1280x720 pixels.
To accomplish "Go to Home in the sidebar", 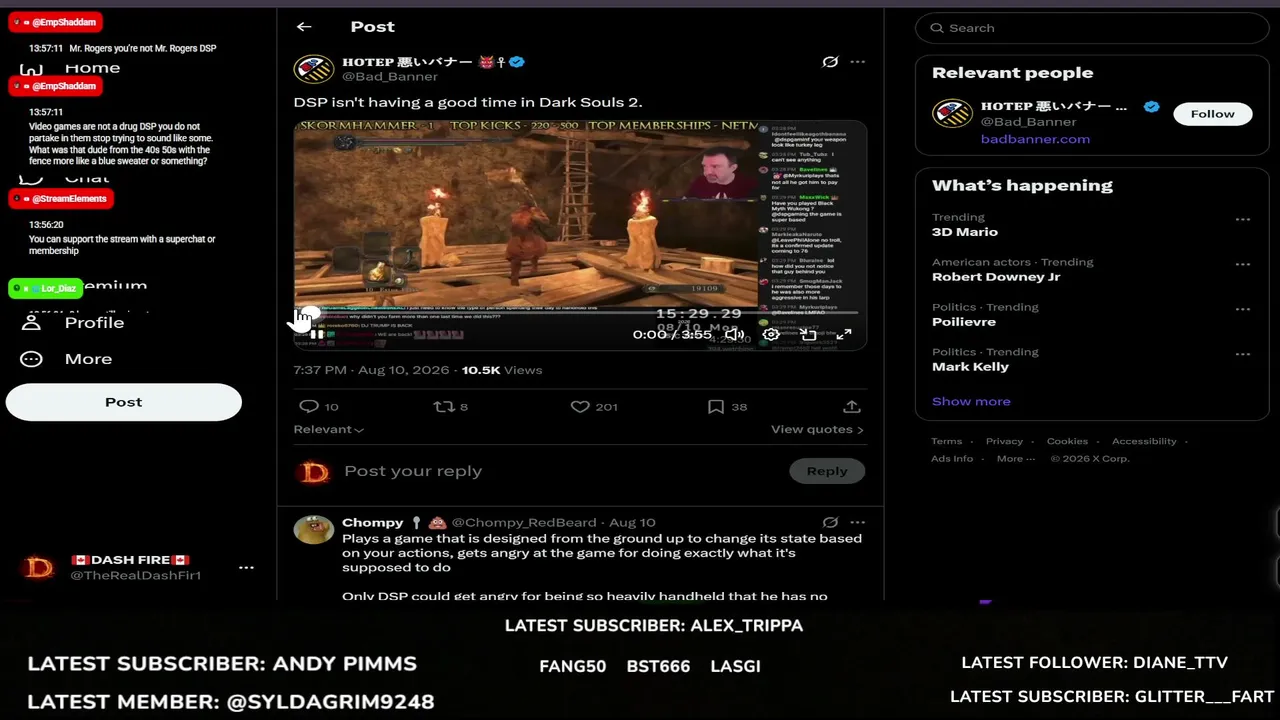I will (92, 68).
